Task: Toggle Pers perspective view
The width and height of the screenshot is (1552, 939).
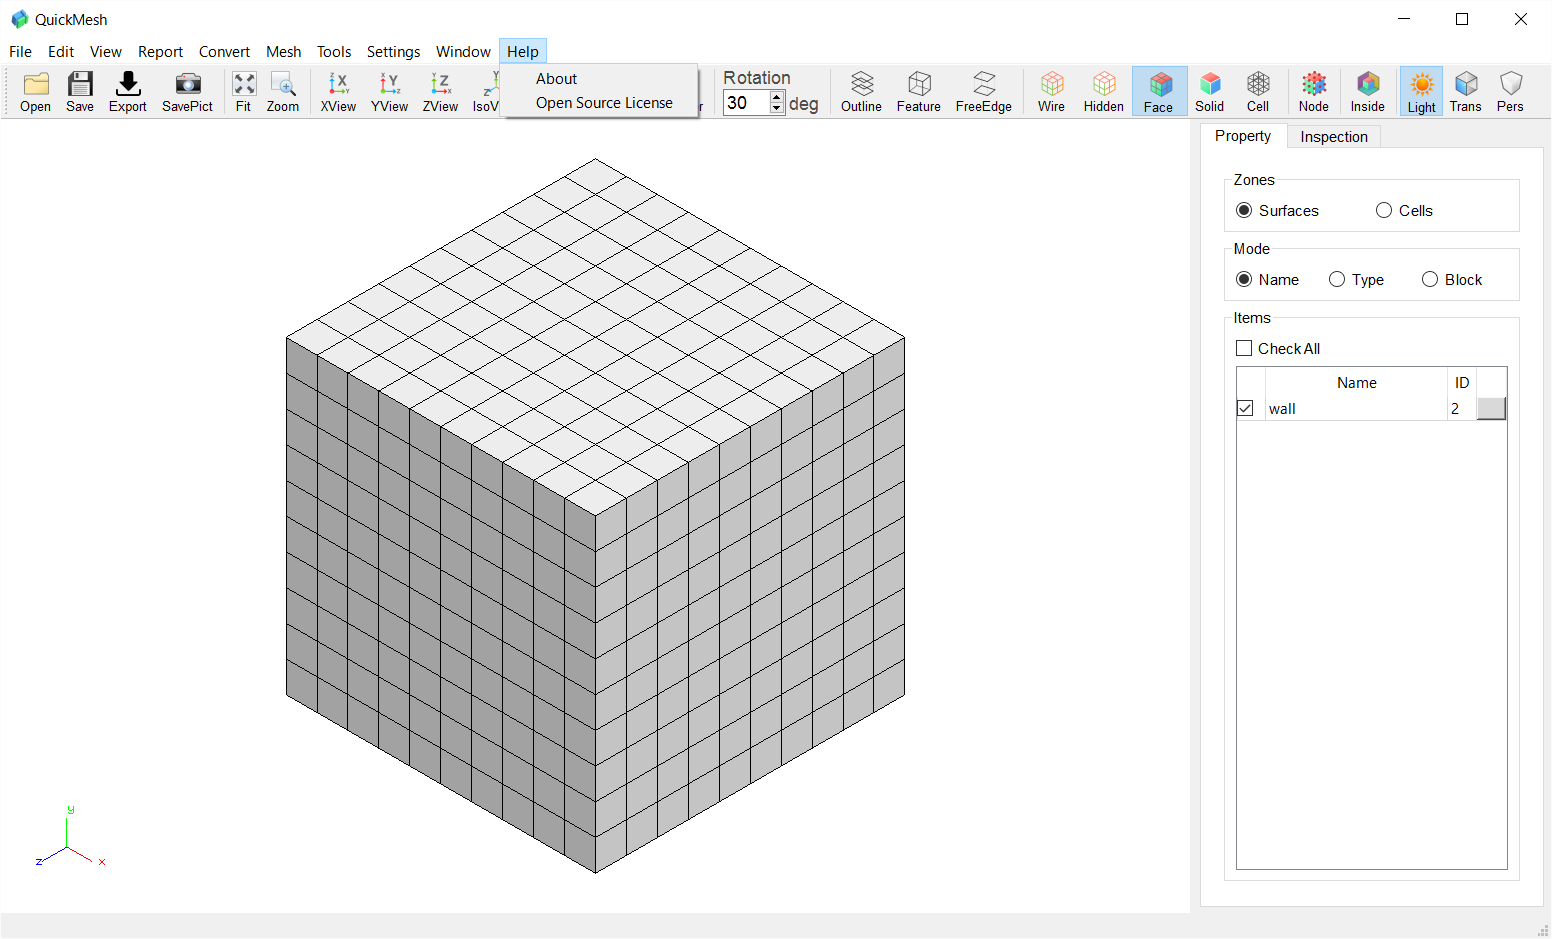Action: click(x=1510, y=92)
